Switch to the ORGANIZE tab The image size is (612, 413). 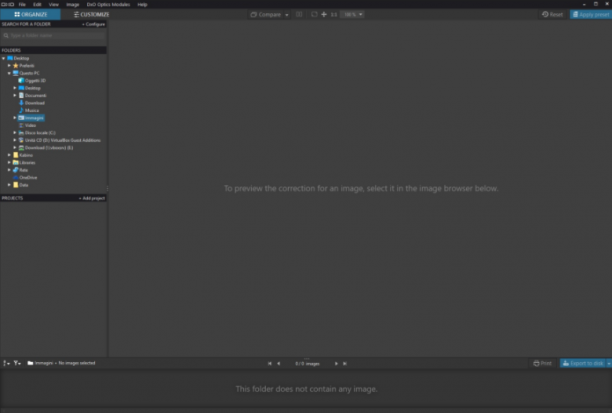tap(30, 14)
